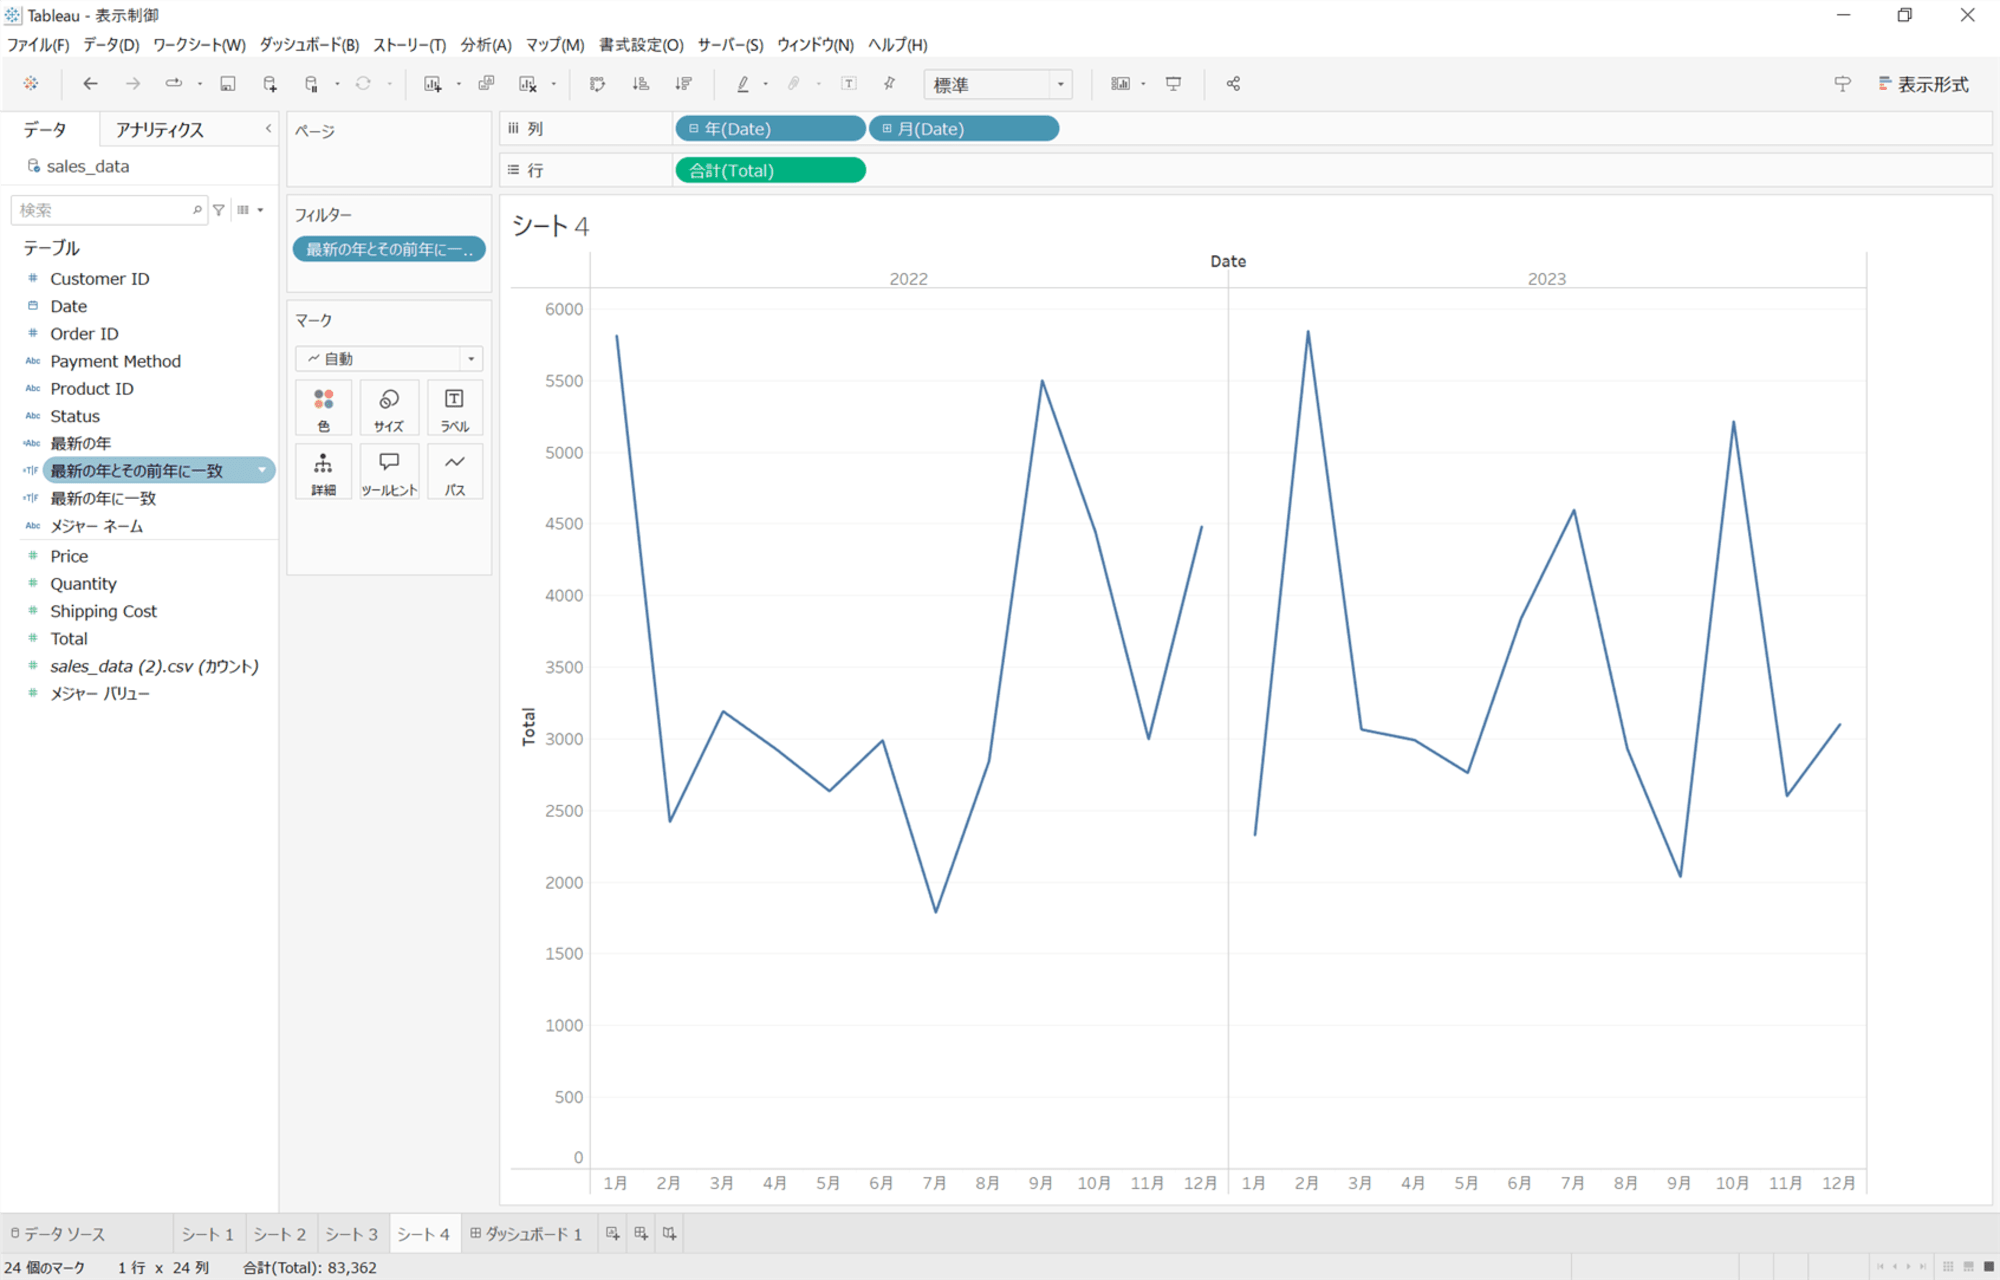This screenshot has width=2000, height=1280.
Task: Click the 色 color mark button
Action: (323, 408)
